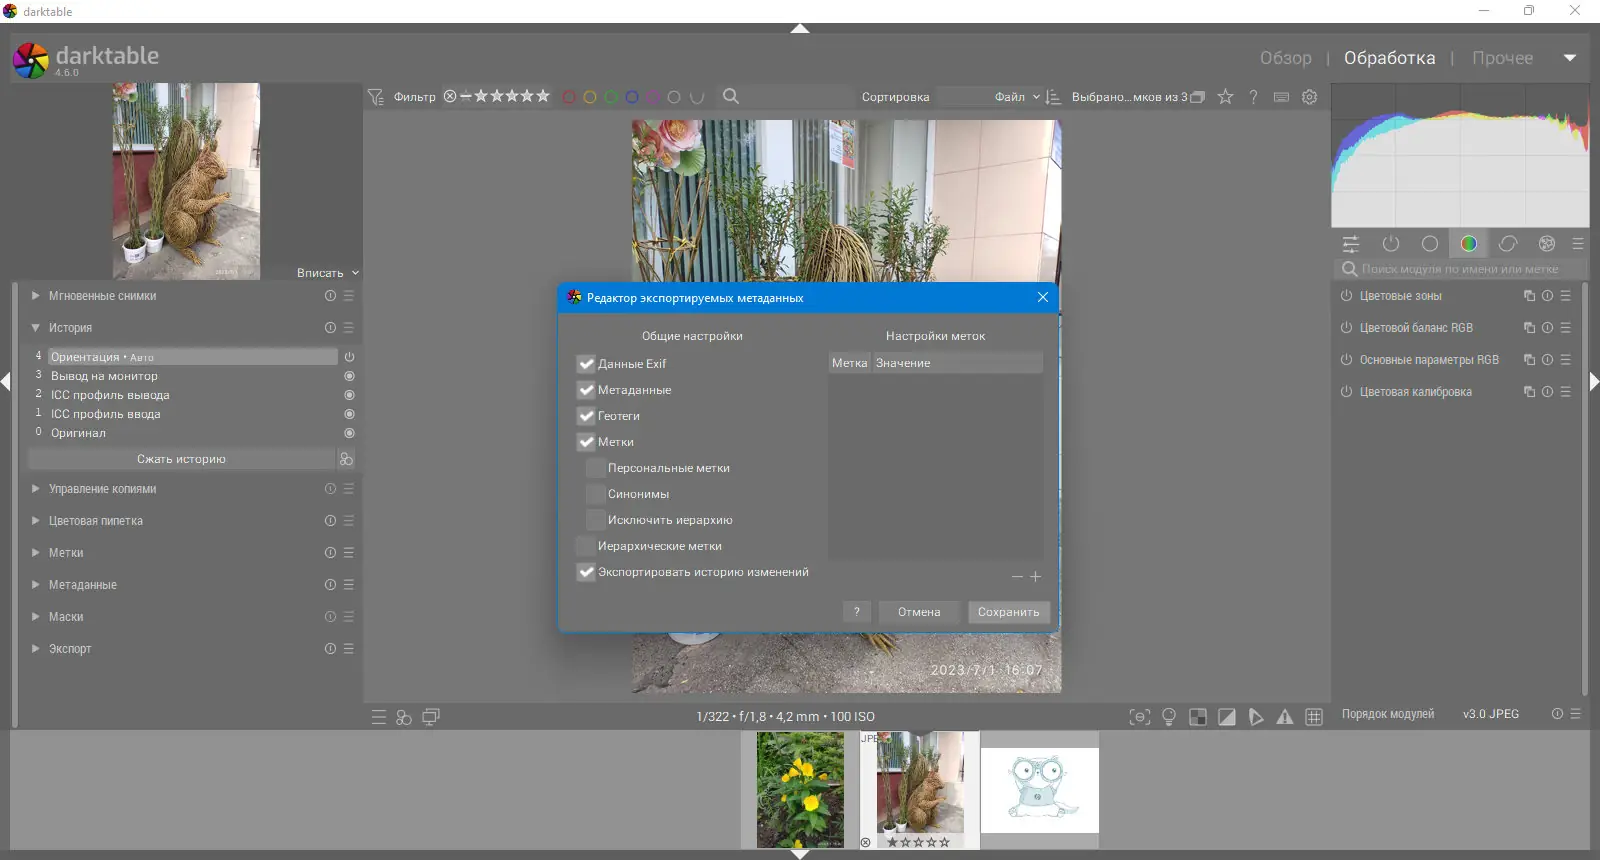Enable the Персональные метки checkbox

coord(596,468)
